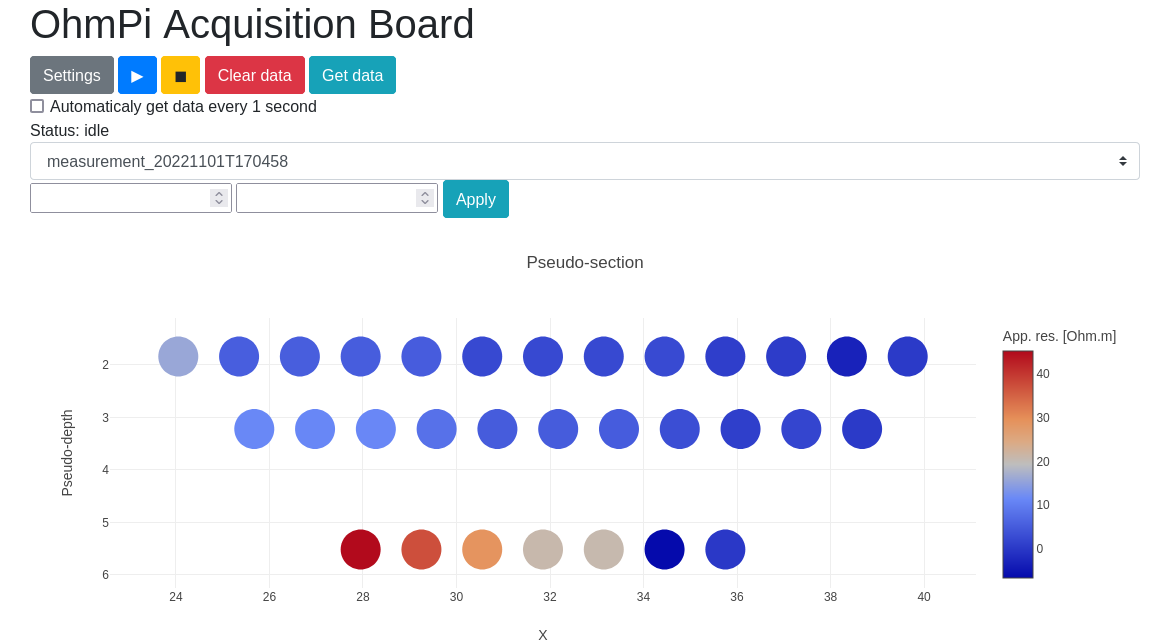Click the Get data button
This screenshot has height=644, width=1159.
(x=352, y=75)
